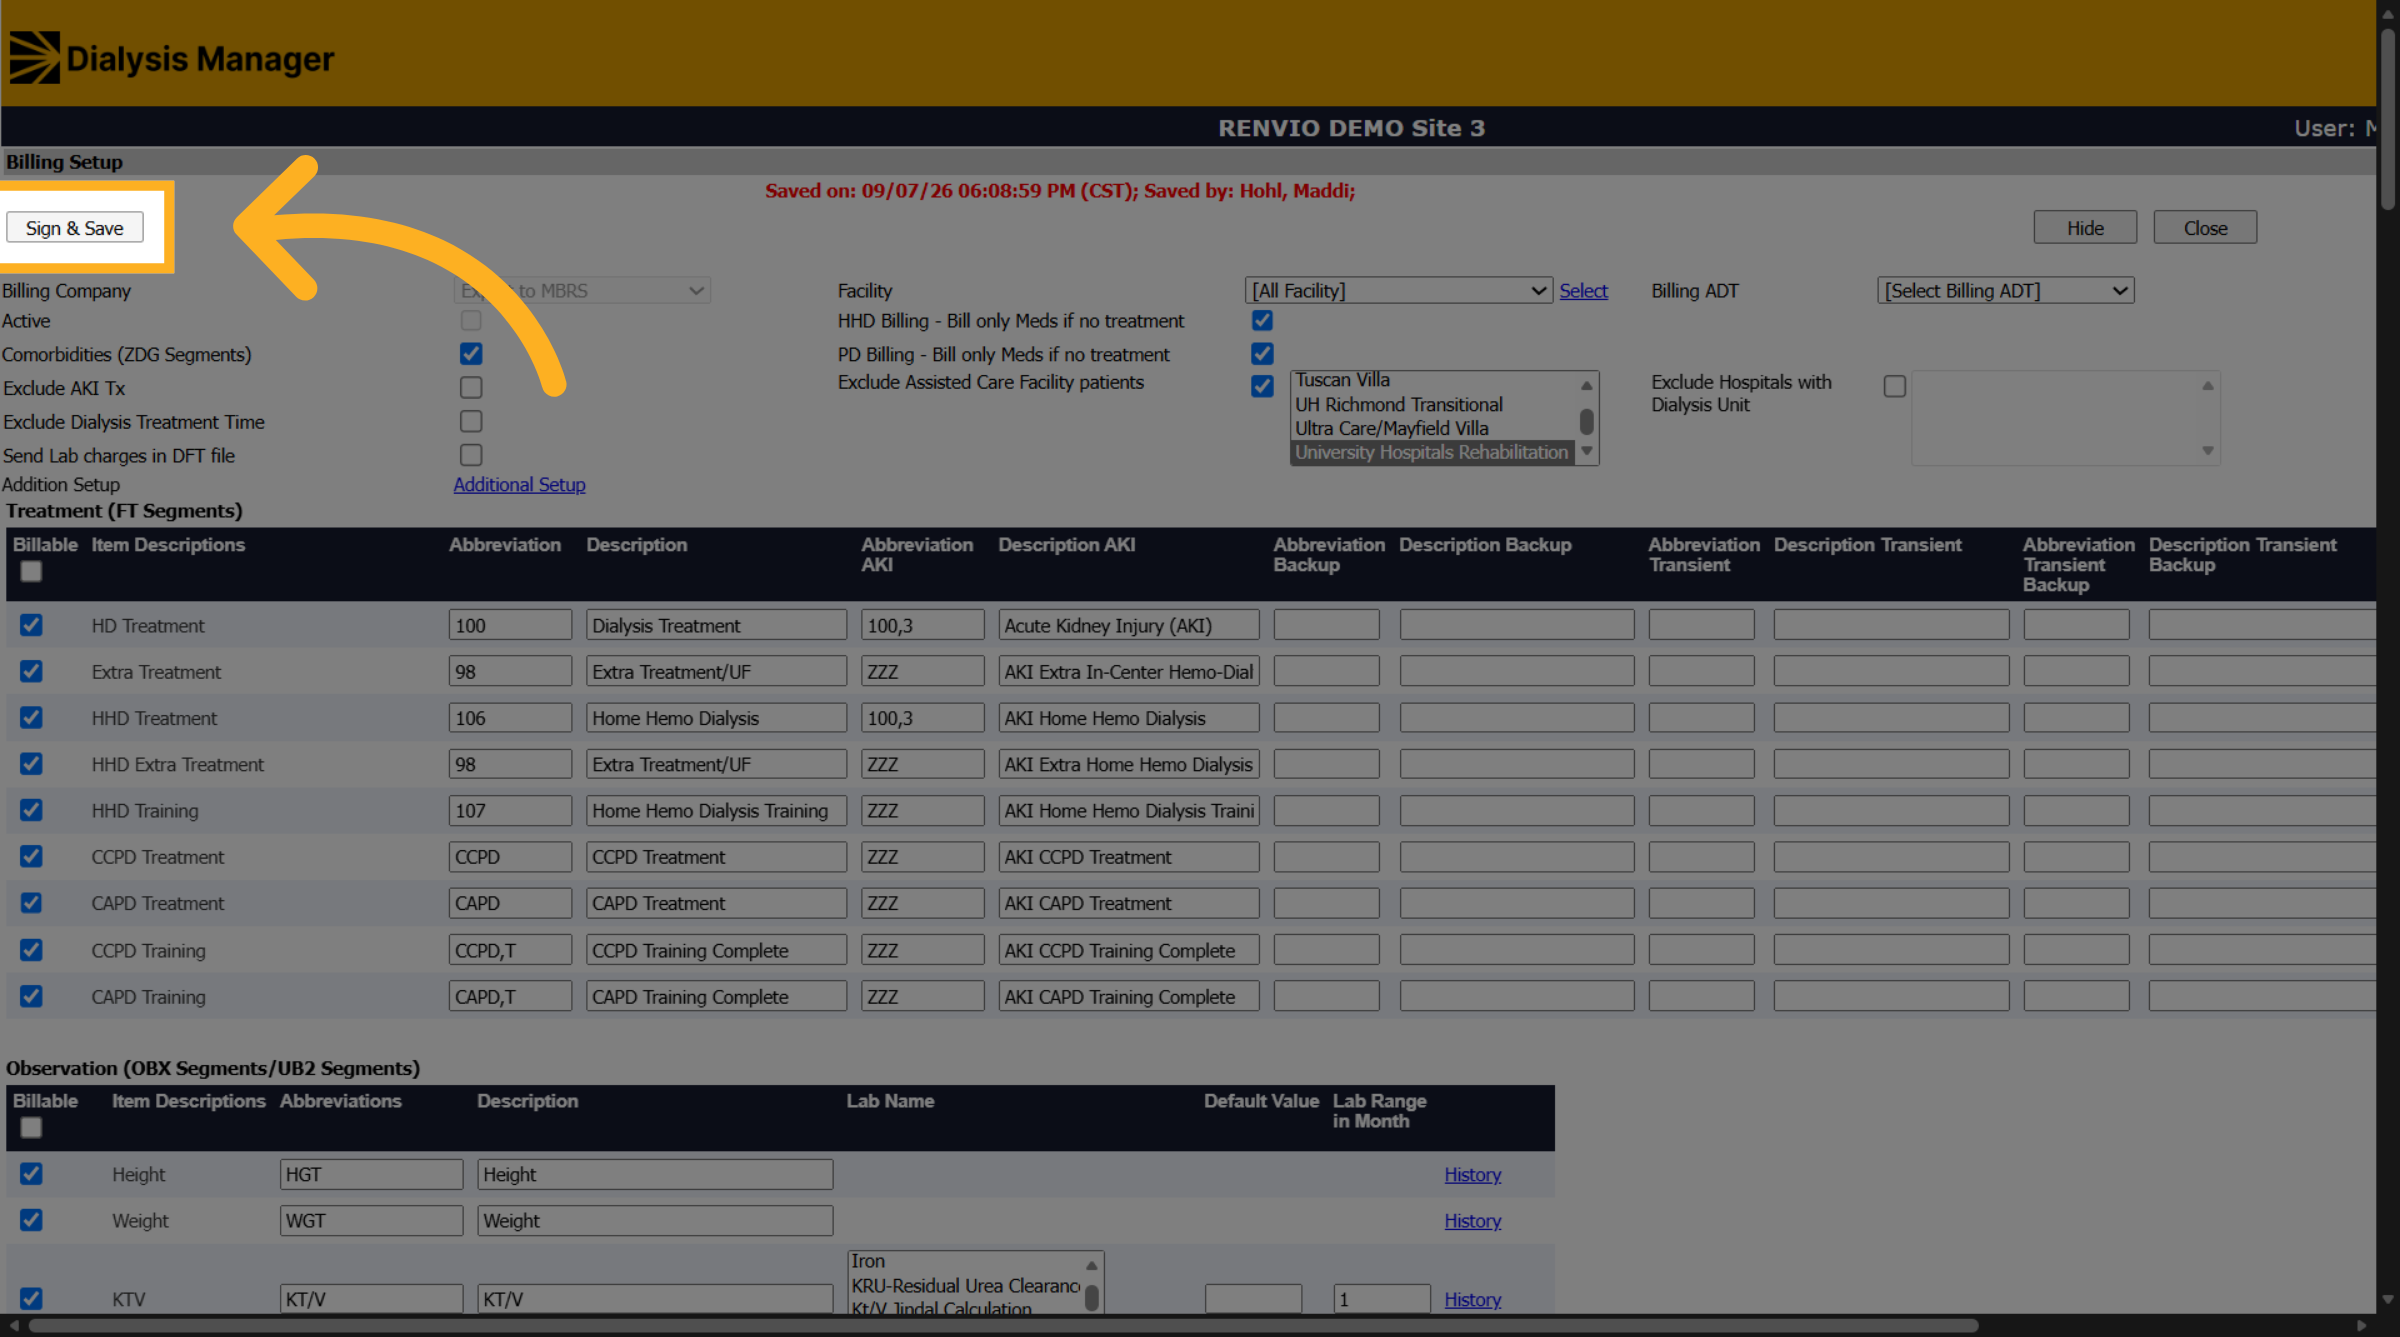Click Acute Kidney Injury (AKI) description field
The height and width of the screenshot is (1337, 2400).
coord(1129,625)
